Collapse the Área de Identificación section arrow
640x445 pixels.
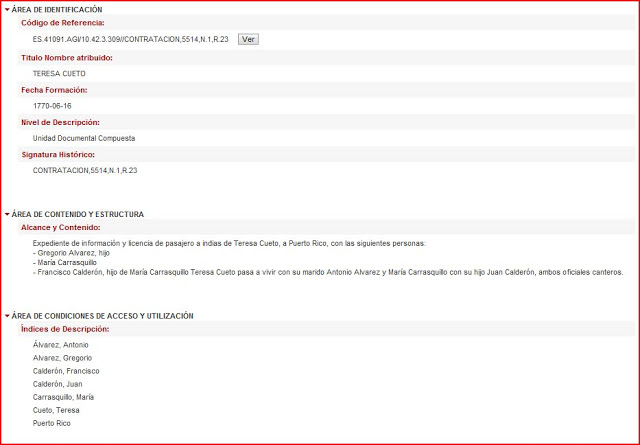(x=7, y=9)
